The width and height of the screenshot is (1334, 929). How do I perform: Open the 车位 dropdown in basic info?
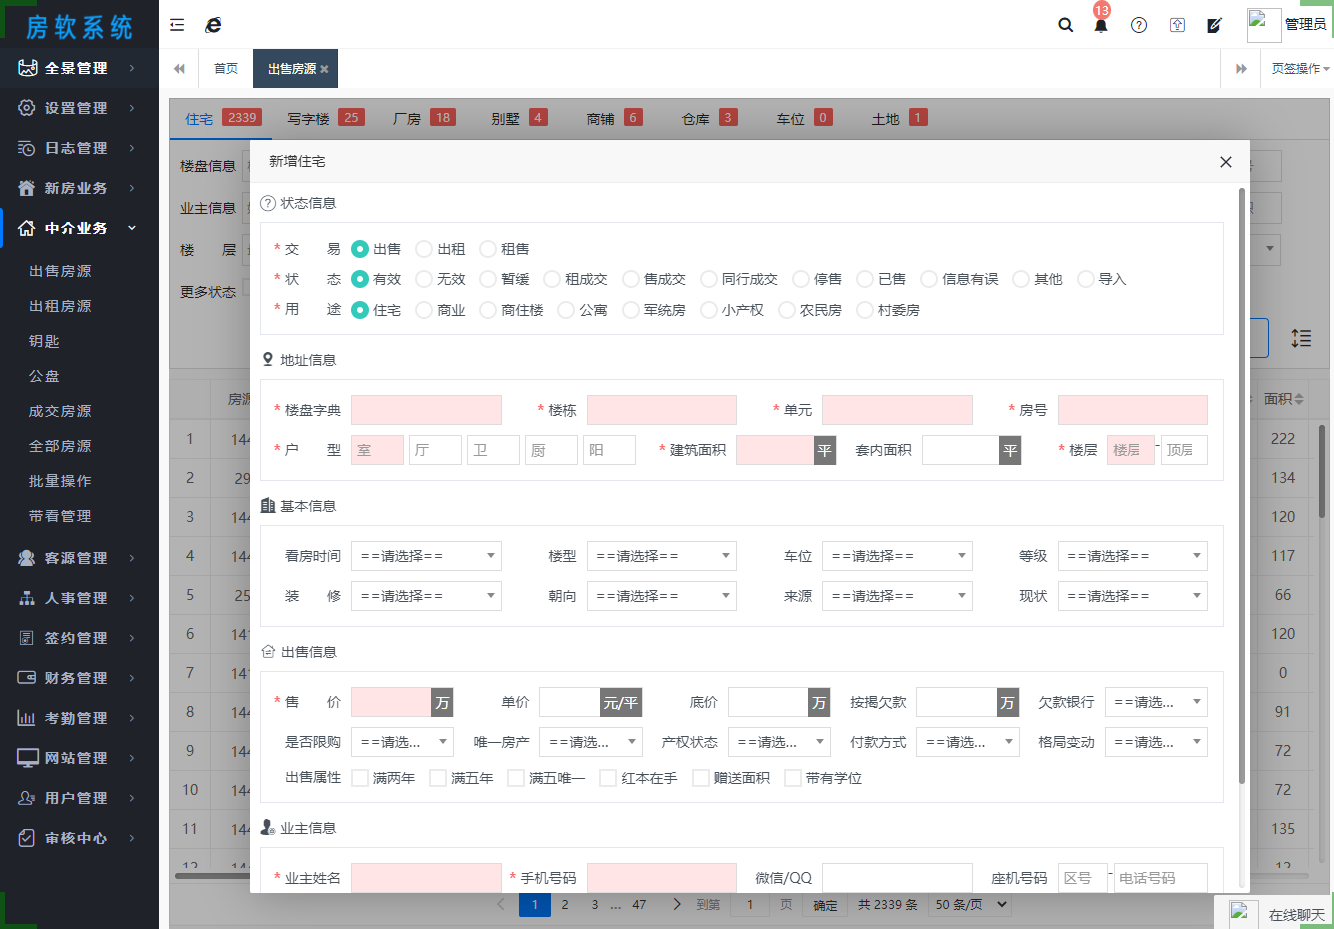897,556
